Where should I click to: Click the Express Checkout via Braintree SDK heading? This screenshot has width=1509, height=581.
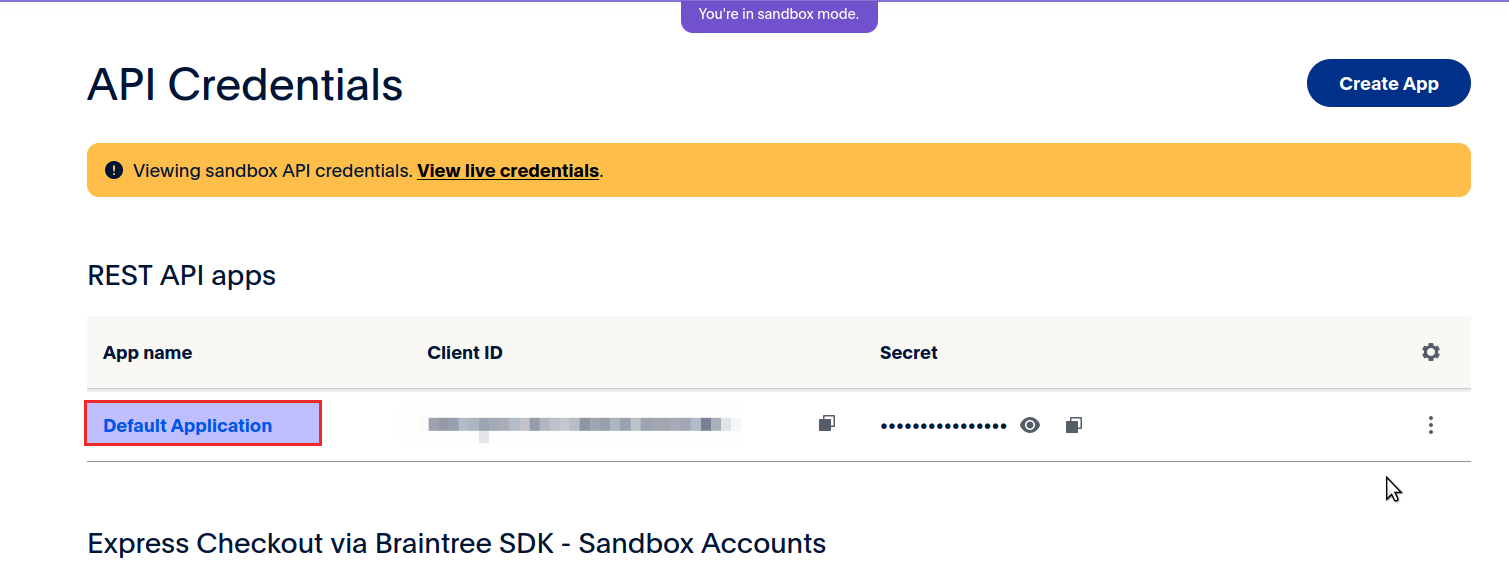456,543
